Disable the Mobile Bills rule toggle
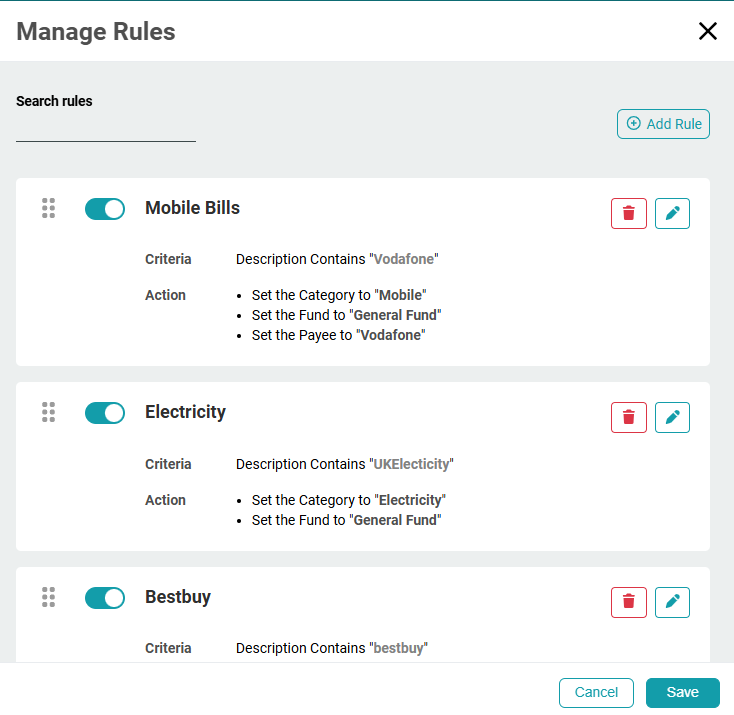This screenshot has height=715, width=734. (x=105, y=208)
